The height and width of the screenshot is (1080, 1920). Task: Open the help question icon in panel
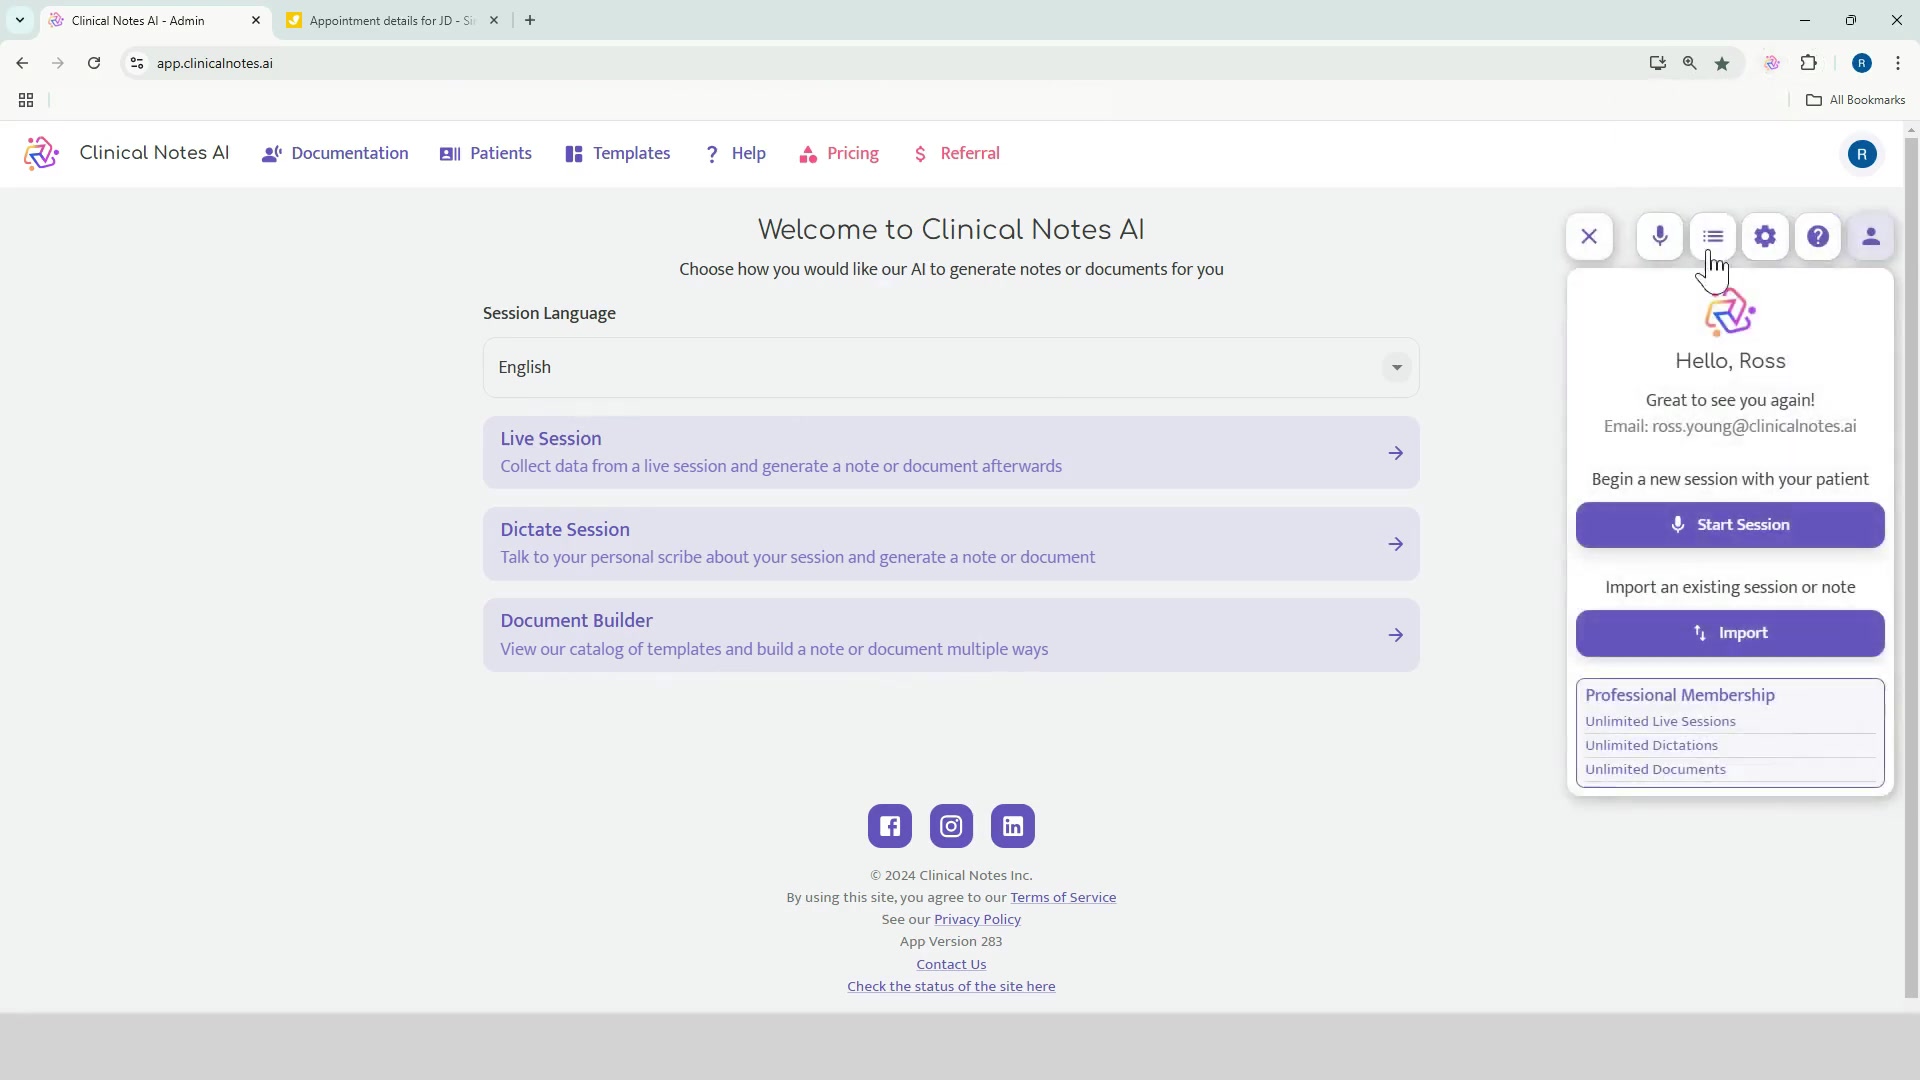(x=1818, y=237)
